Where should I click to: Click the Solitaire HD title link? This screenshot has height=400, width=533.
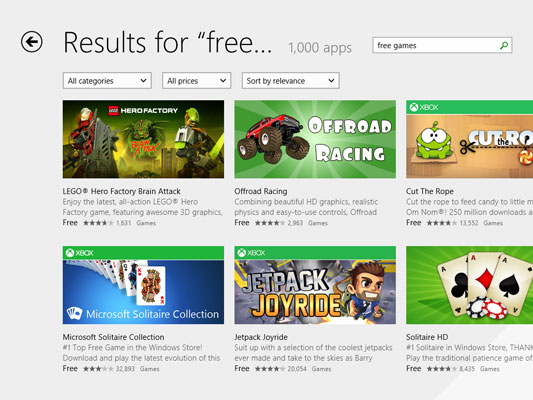(427, 337)
